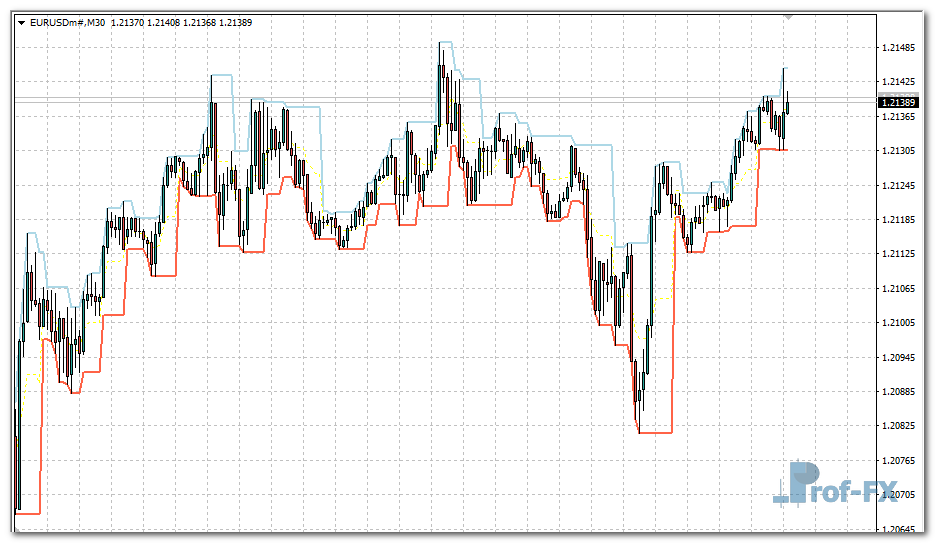Click the 1.21305 price scale label
Viewport: 935px width, 543px height.
click(899, 151)
